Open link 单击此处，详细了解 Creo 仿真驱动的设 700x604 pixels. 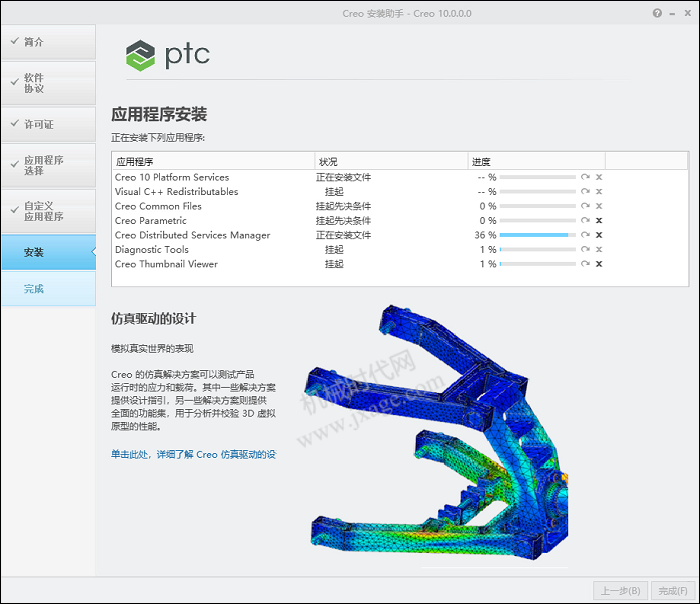click(x=194, y=454)
